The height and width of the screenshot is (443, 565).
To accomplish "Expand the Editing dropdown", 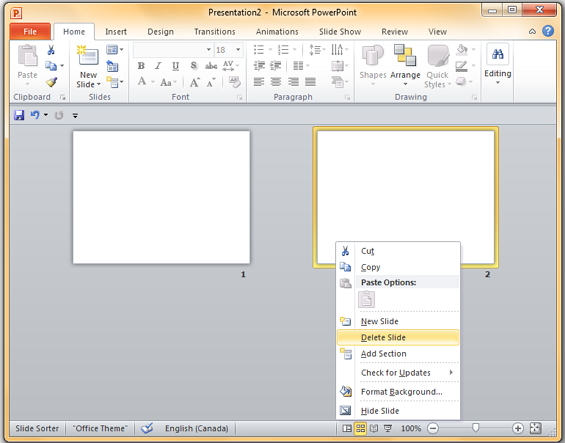I will 498,65.
